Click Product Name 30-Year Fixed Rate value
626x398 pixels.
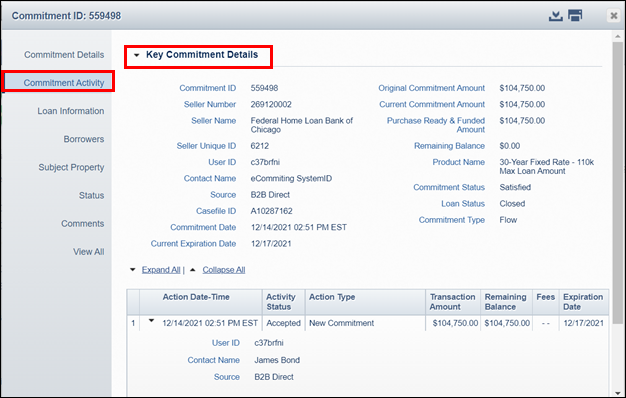[x=547, y=166]
